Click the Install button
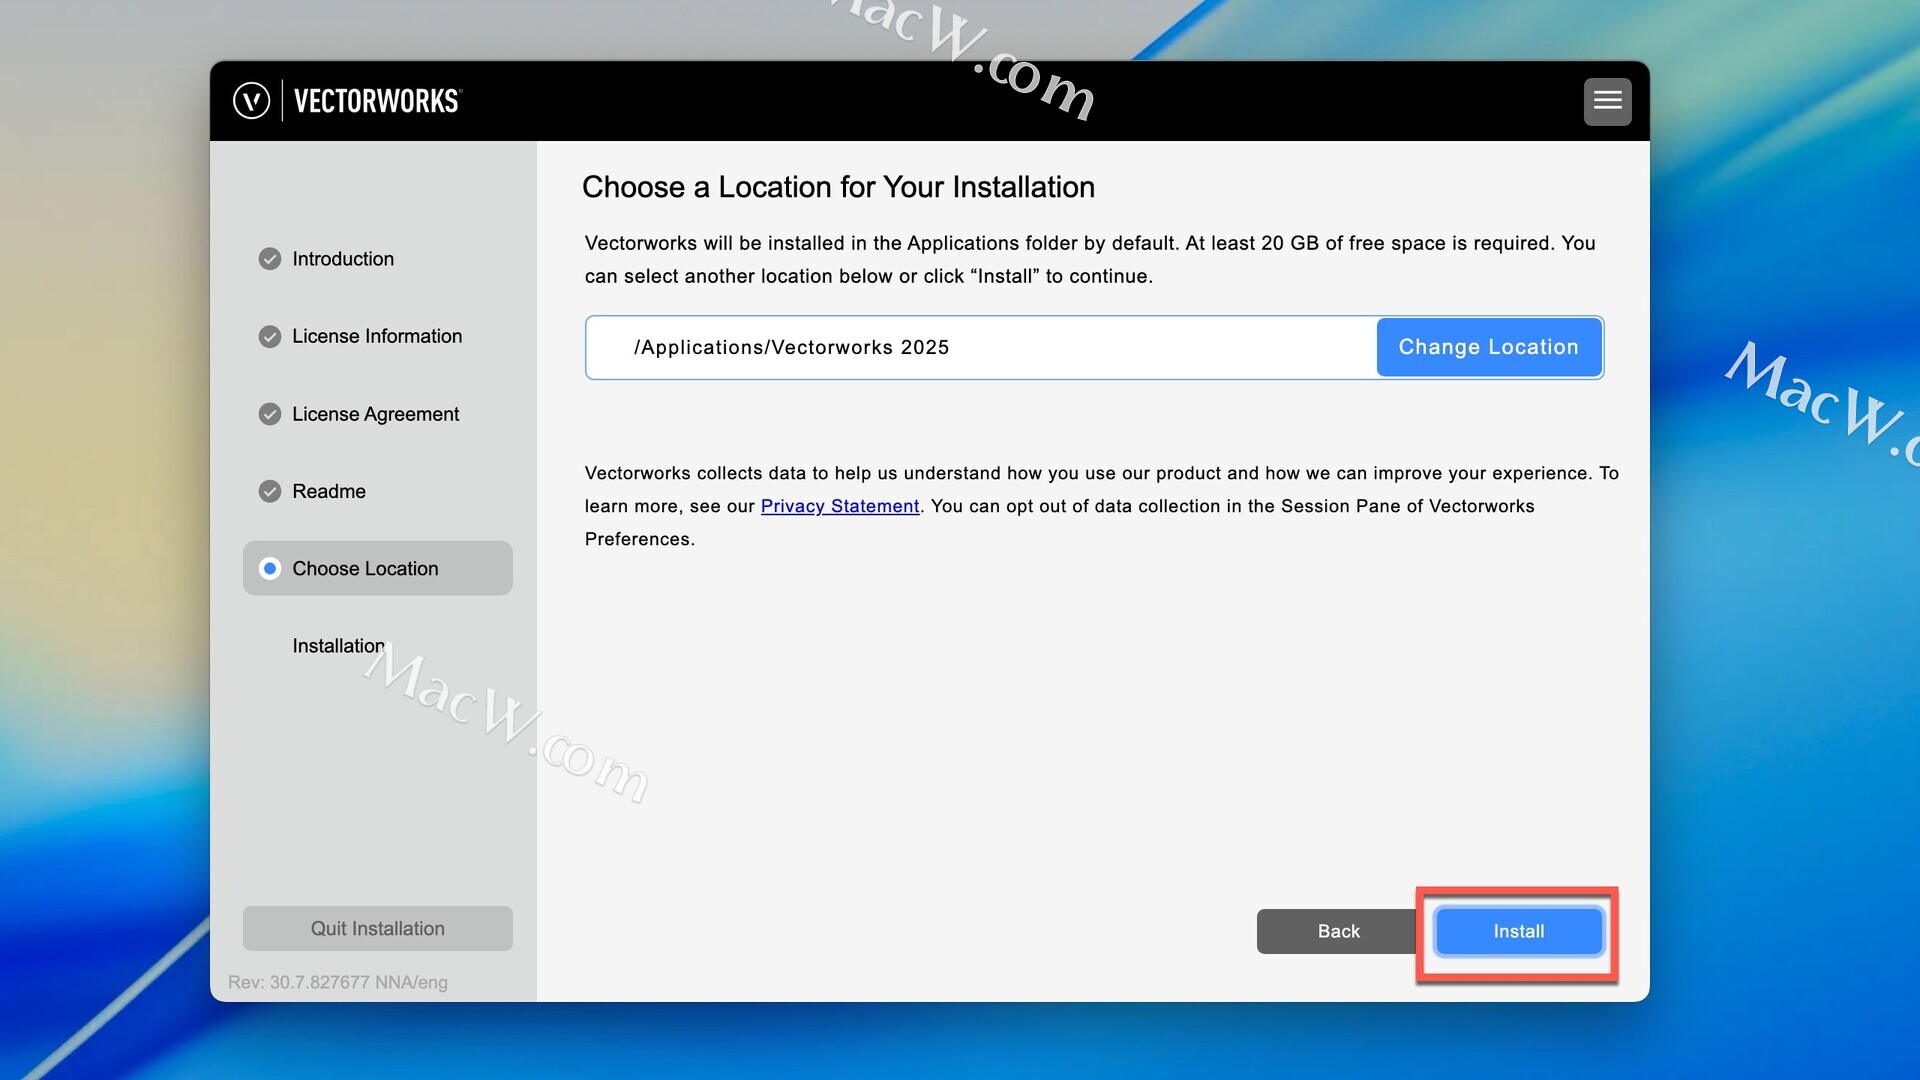Screen dimensions: 1920x1080 tap(1518, 931)
